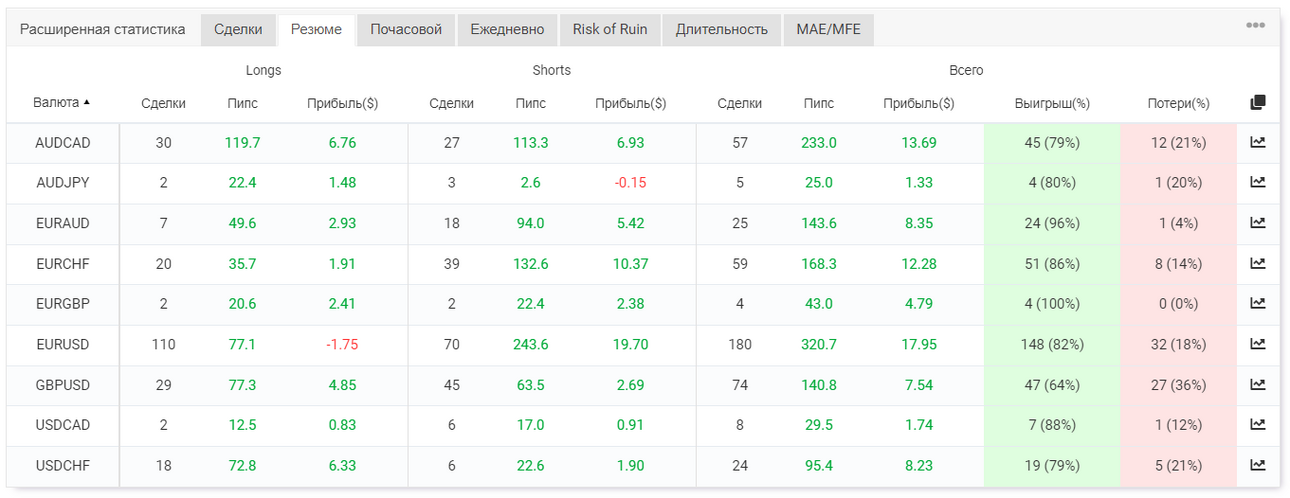Click the EURCHF win cell 51 (86%)

pos(1052,264)
